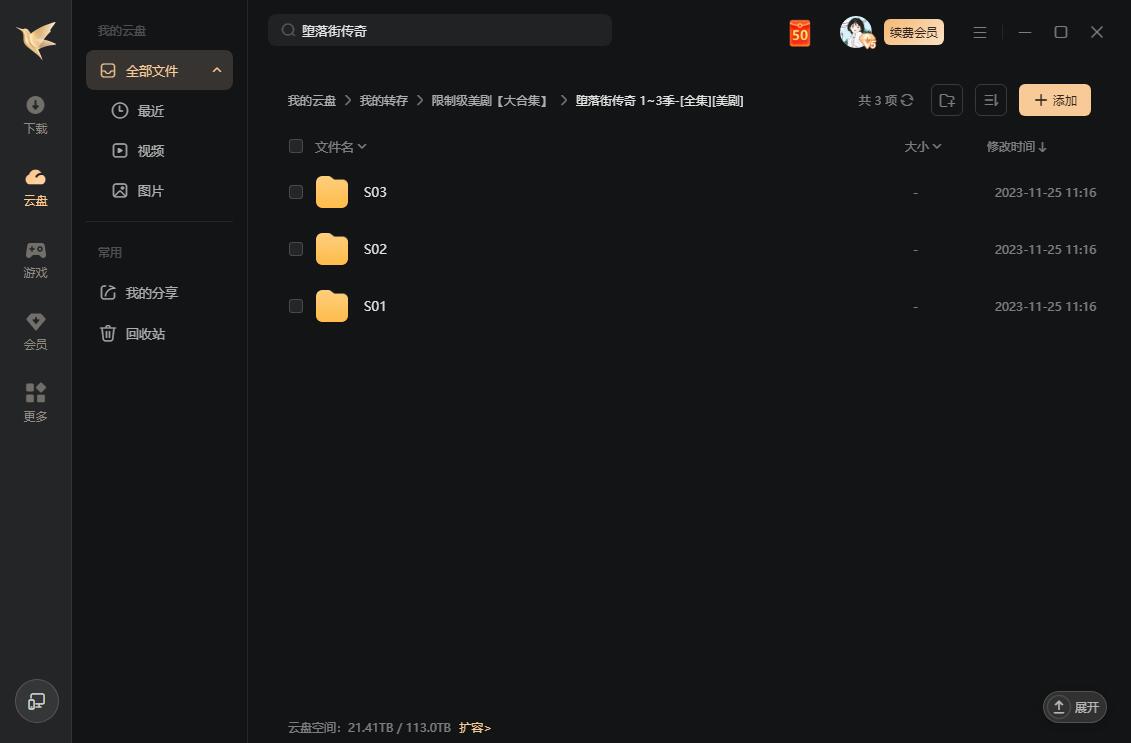Toggle the select-all checkbox in header
This screenshot has width=1131, height=743.
click(296, 146)
